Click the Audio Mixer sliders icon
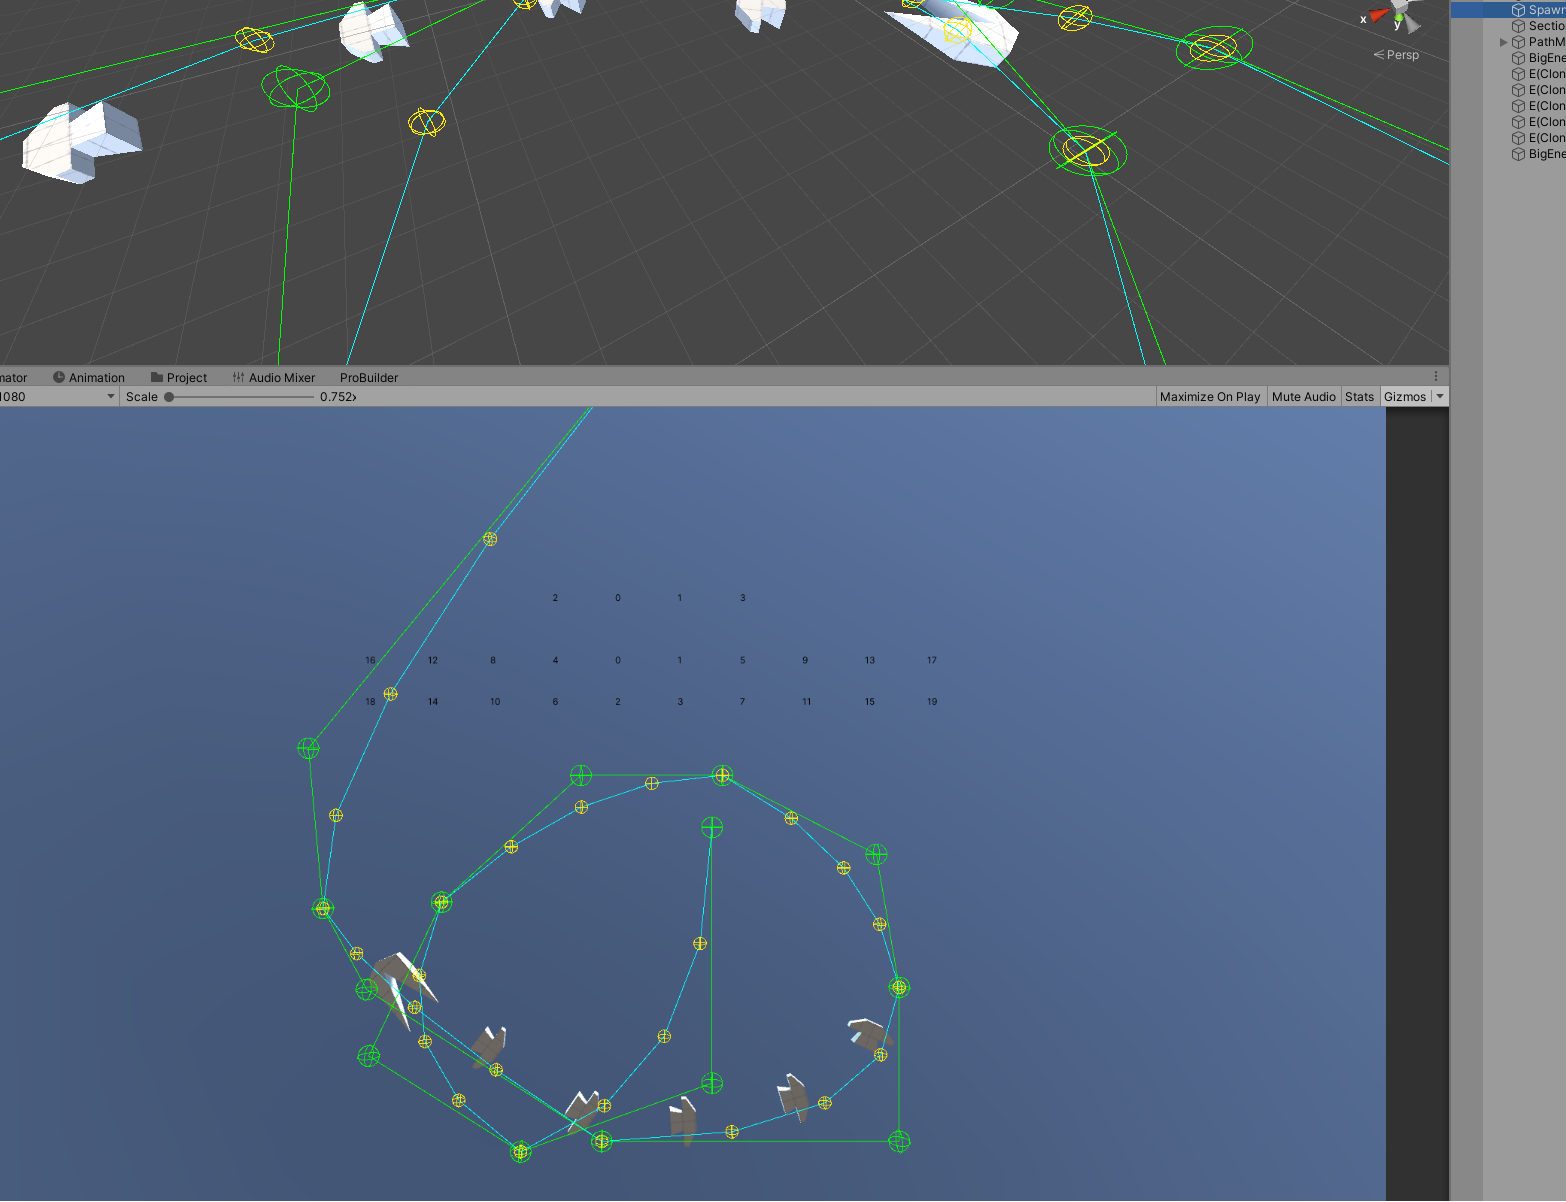1566x1202 pixels. (x=237, y=377)
